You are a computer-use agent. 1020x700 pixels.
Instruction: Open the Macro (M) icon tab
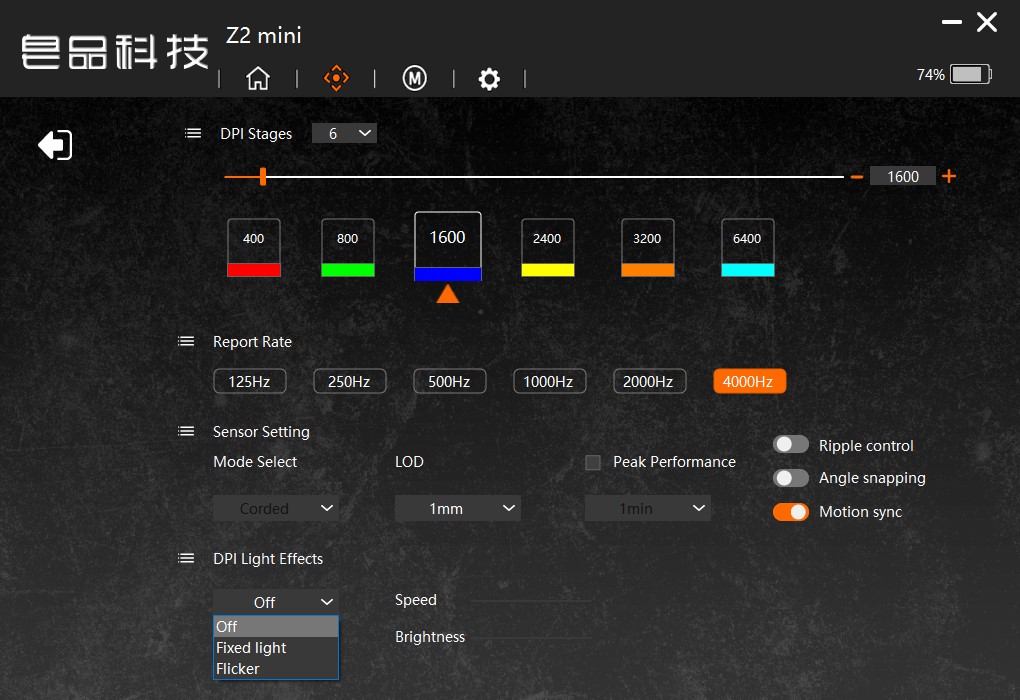pos(414,78)
